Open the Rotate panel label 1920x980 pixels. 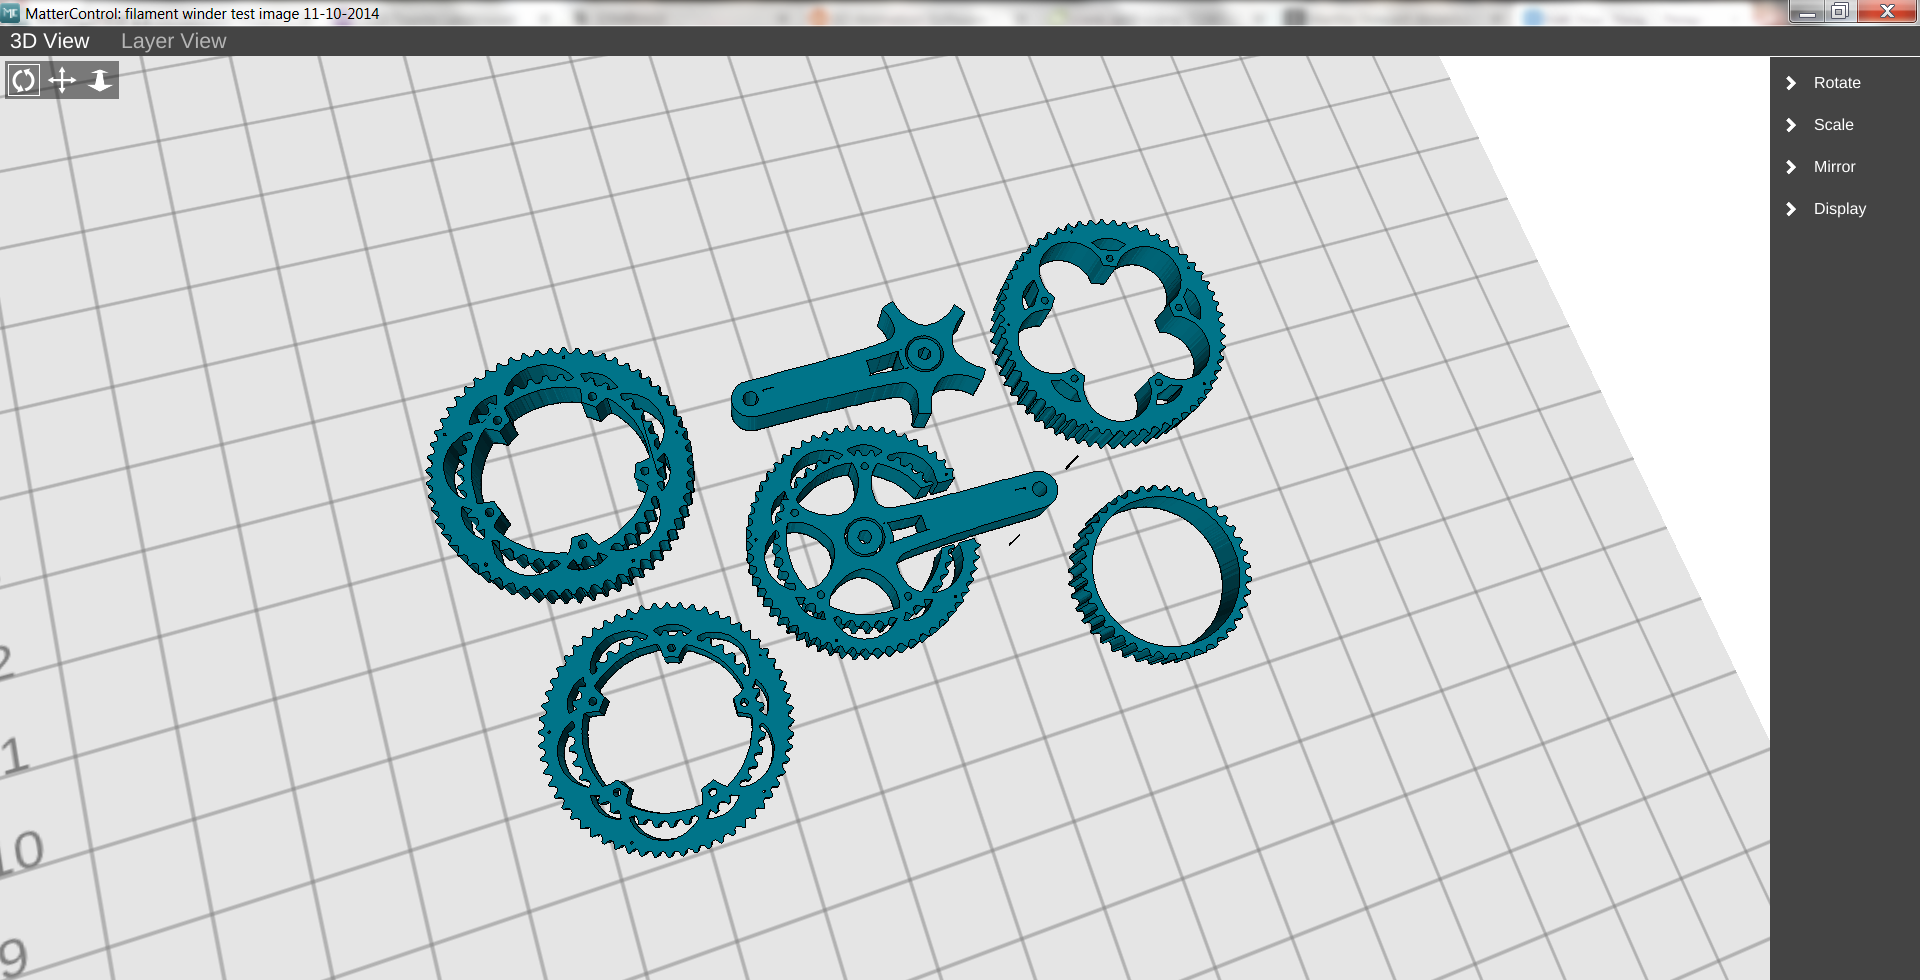point(1837,83)
